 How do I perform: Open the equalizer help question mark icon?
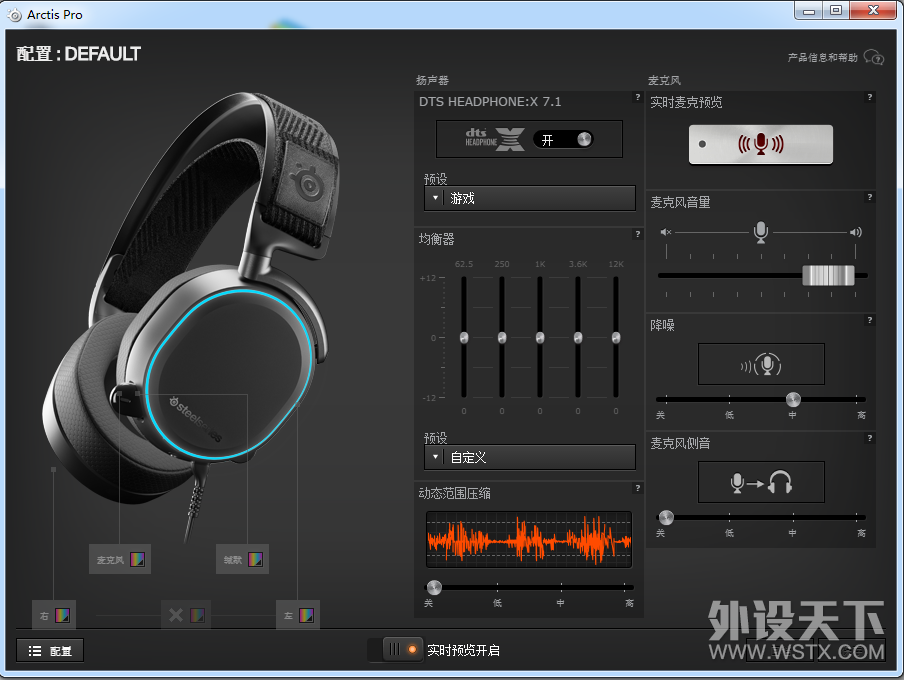(638, 234)
